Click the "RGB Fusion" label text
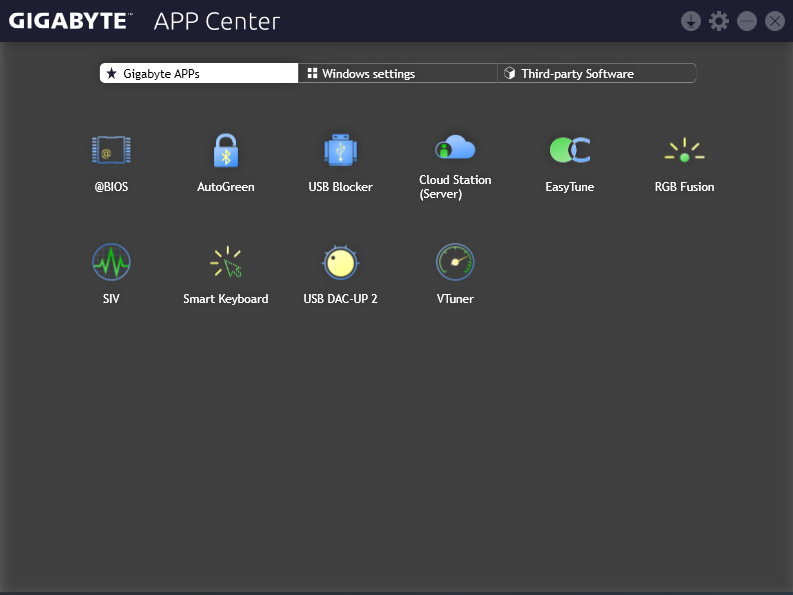Image resolution: width=793 pixels, height=595 pixels. point(684,187)
